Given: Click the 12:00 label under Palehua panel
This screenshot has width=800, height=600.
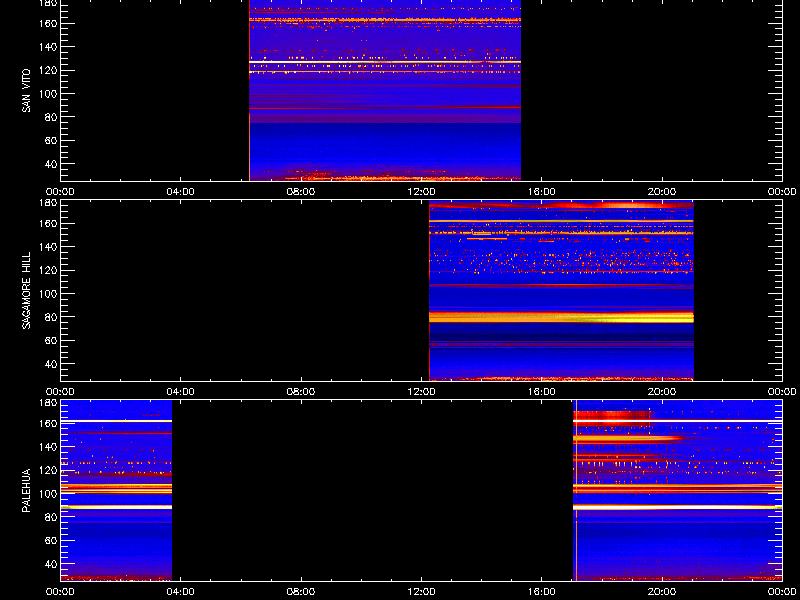Looking at the screenshot, I should pyautogui.click(x=422, y=592).
